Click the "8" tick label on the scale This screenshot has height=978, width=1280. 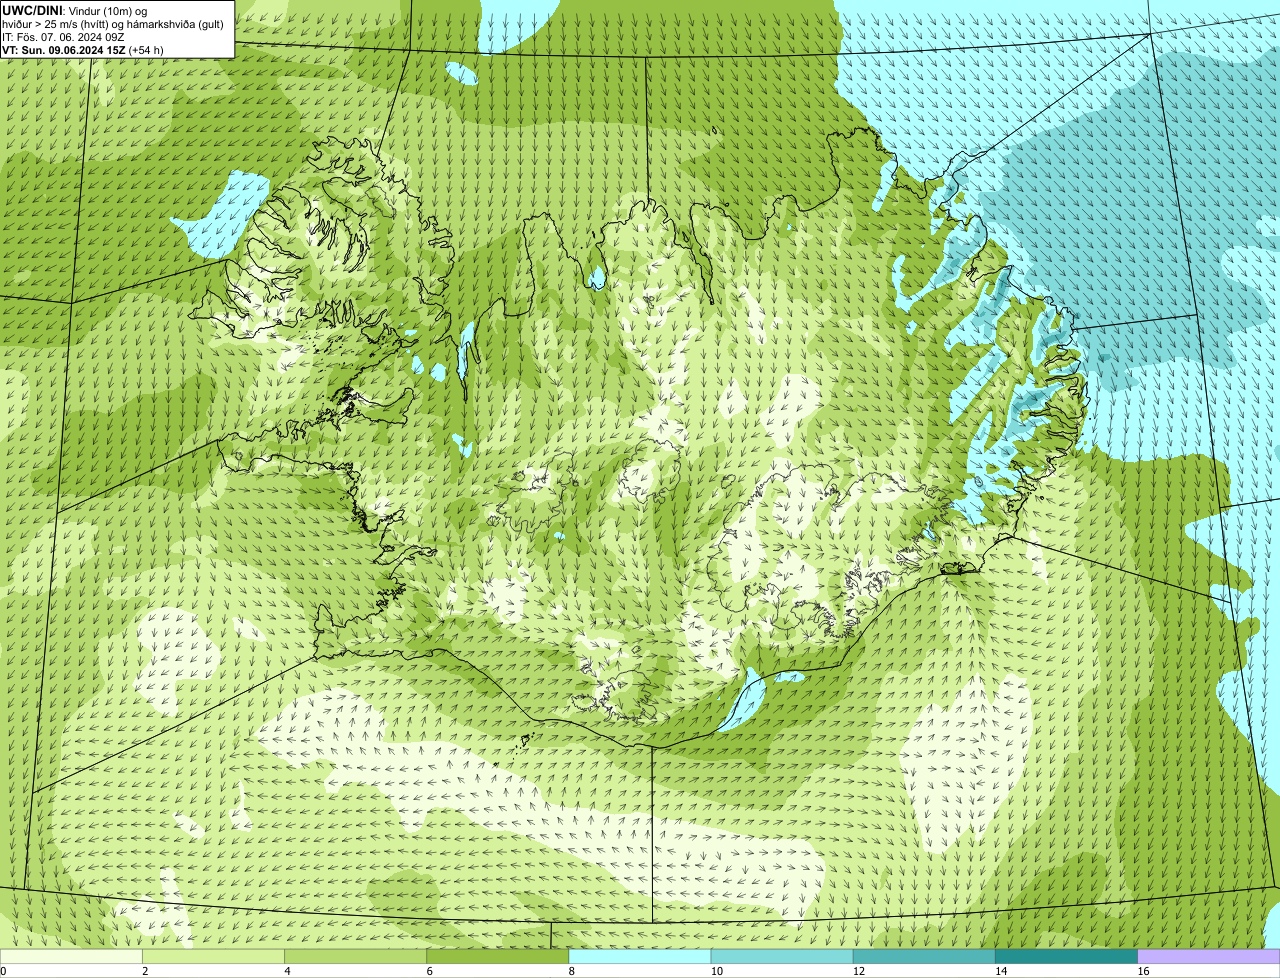(x=571, y=971)
